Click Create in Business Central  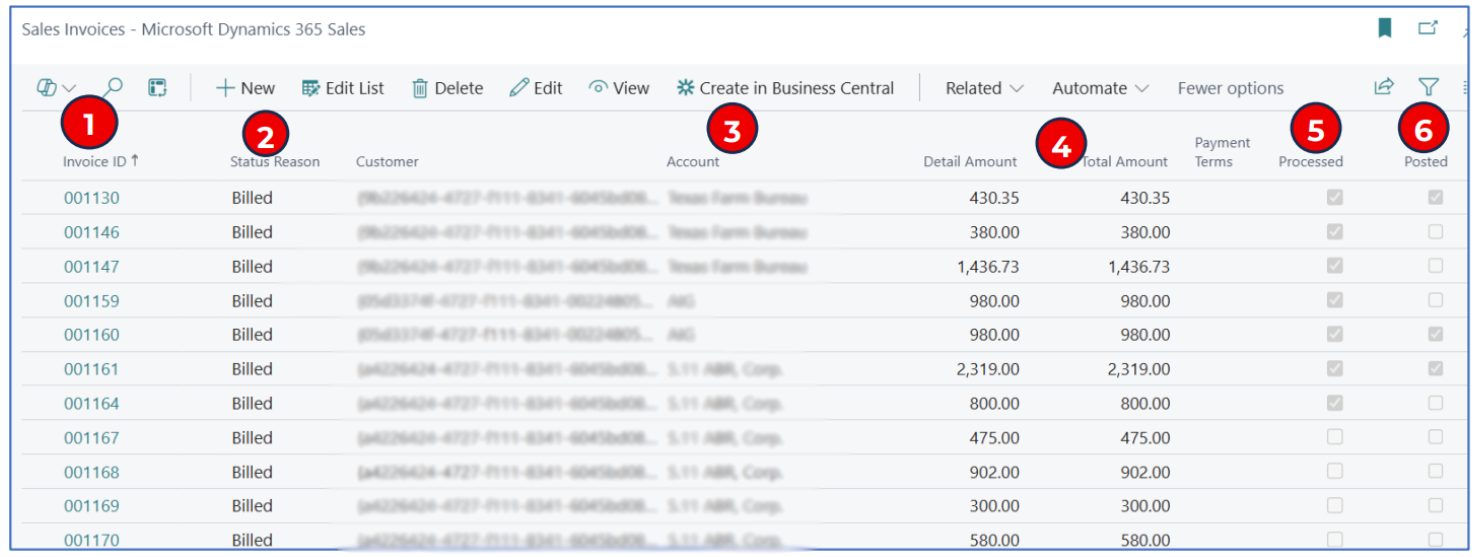785,88
